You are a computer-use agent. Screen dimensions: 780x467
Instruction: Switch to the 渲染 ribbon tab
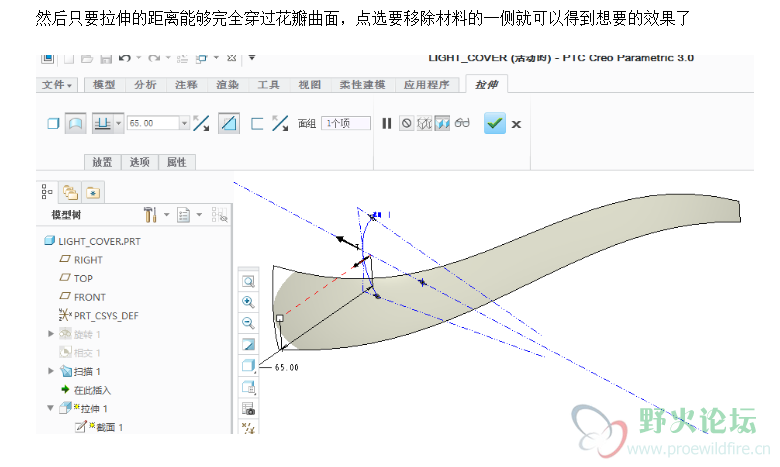(227, 85)
